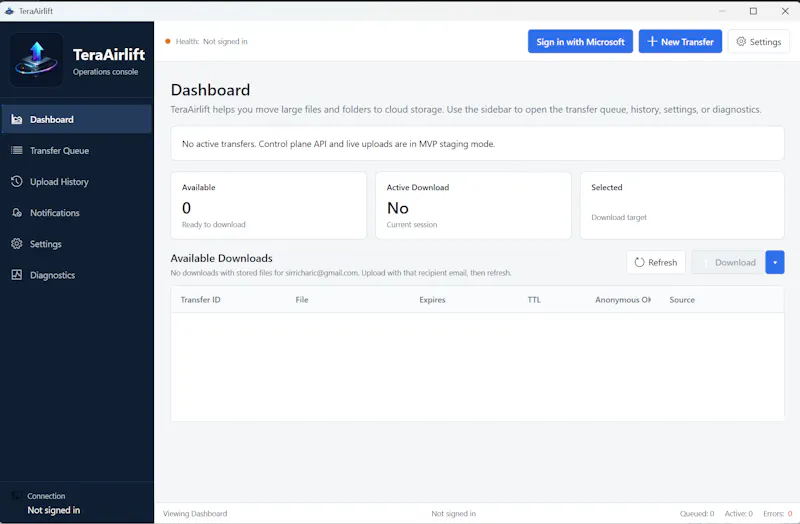Click the Connection monitor icon at sidebar bottom
This screenshot has width=800, height=524.
click(17, 496)
